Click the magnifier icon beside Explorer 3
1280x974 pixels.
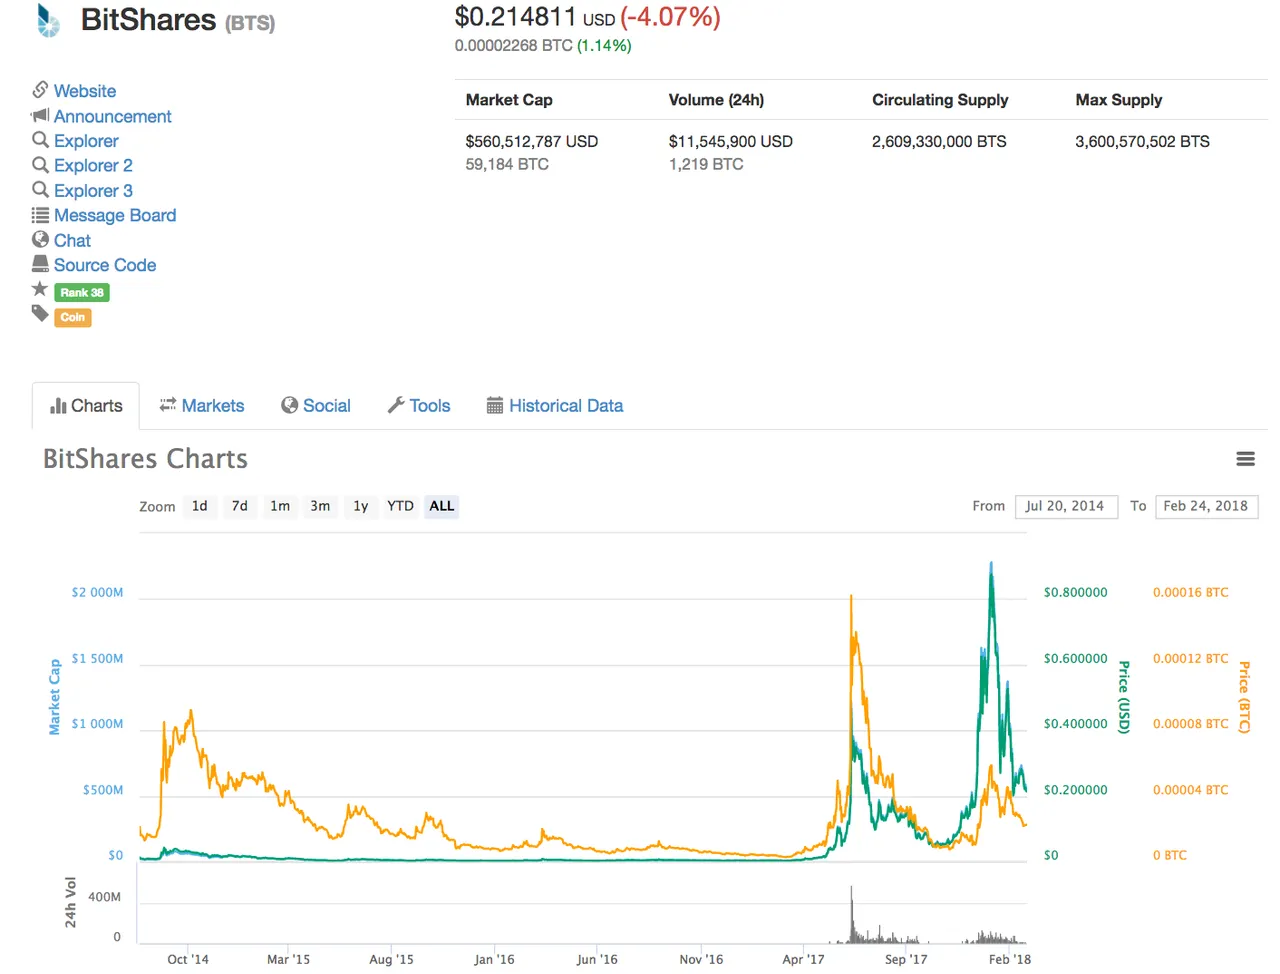40,190
